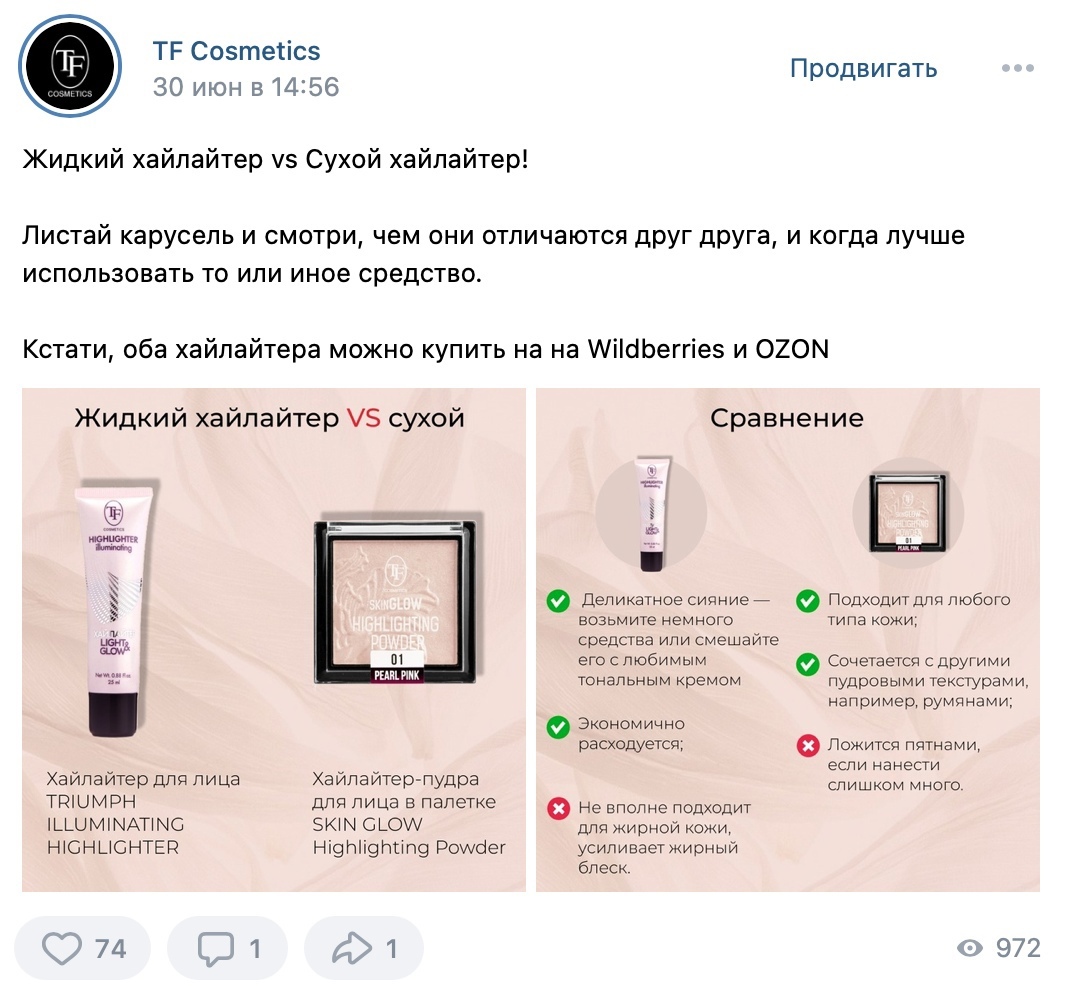Open the first carousel image Жидкий хайлайтер VS сухой

pyautogui.click(x=274, y=640)
